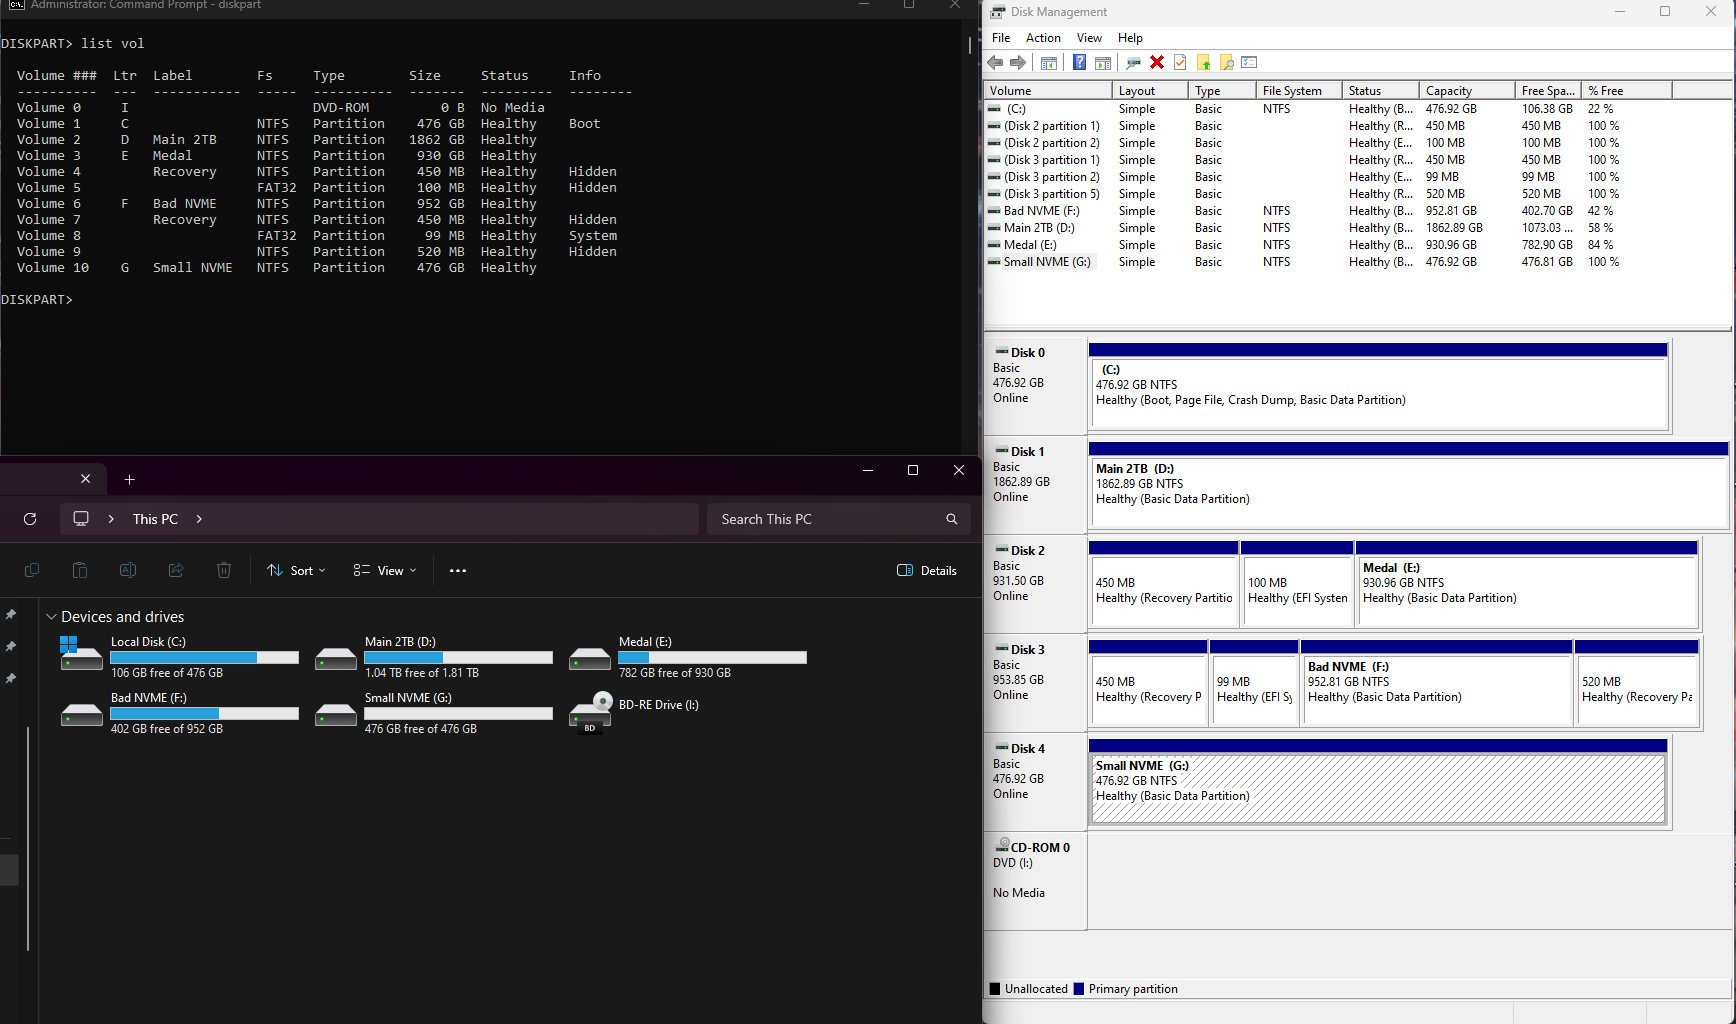Image resolution: width=1736 pixels, height=1024 pixels.
Task: Open the See more ellipsis menu
Action: pos(458,571)
